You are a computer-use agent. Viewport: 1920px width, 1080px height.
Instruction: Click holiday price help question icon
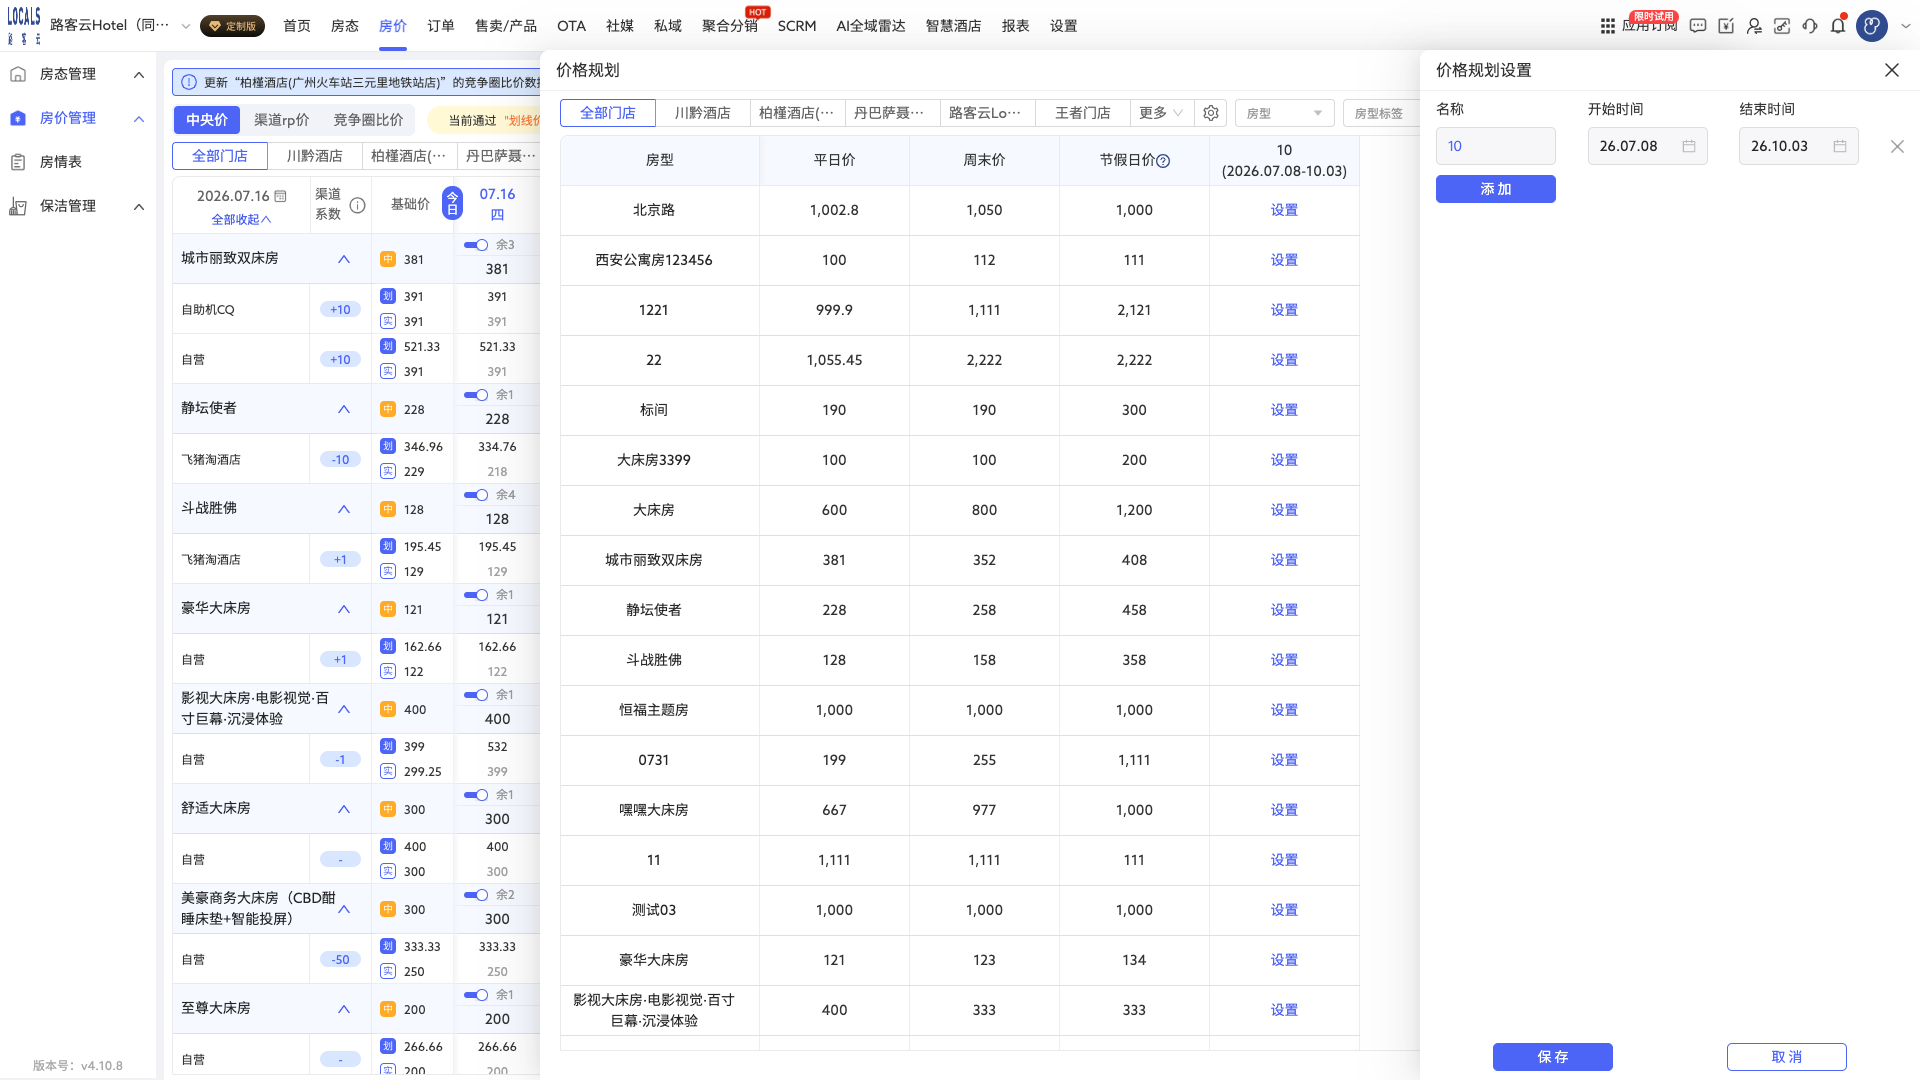[1163, 160]
